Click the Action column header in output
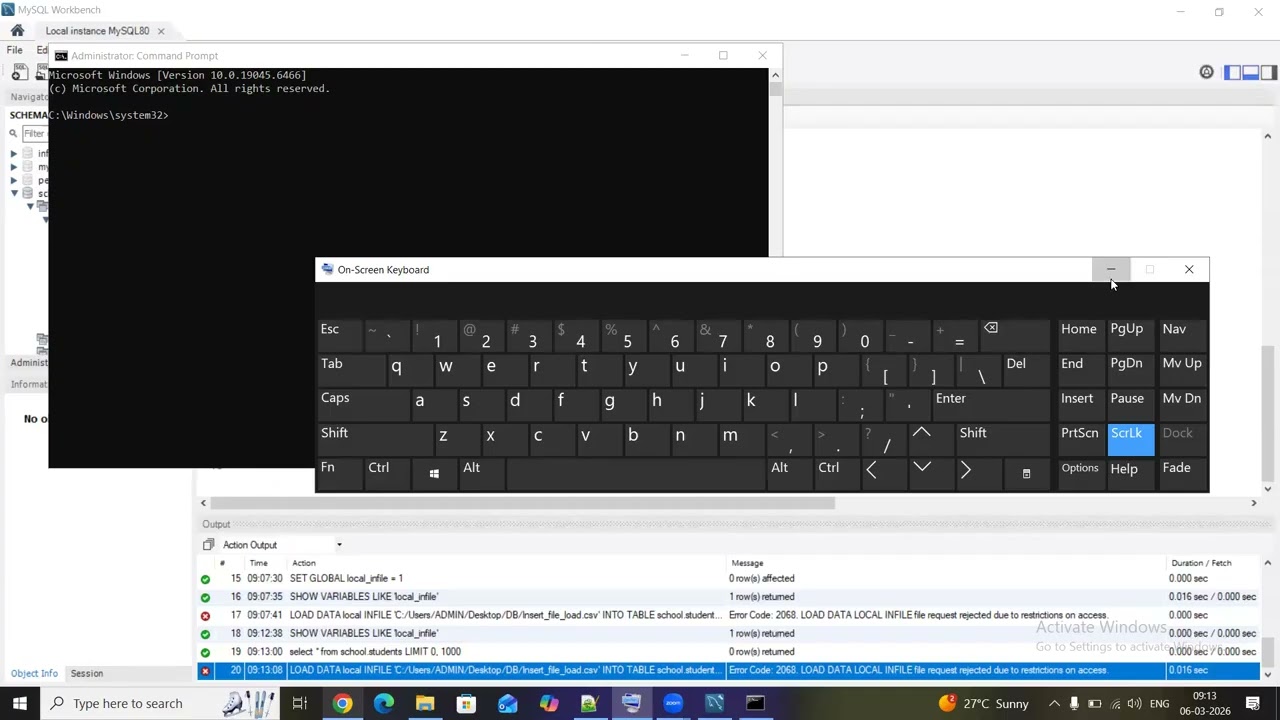This screenshot has width=1280, height=720. pyautogui.click(x=304, y=563)
